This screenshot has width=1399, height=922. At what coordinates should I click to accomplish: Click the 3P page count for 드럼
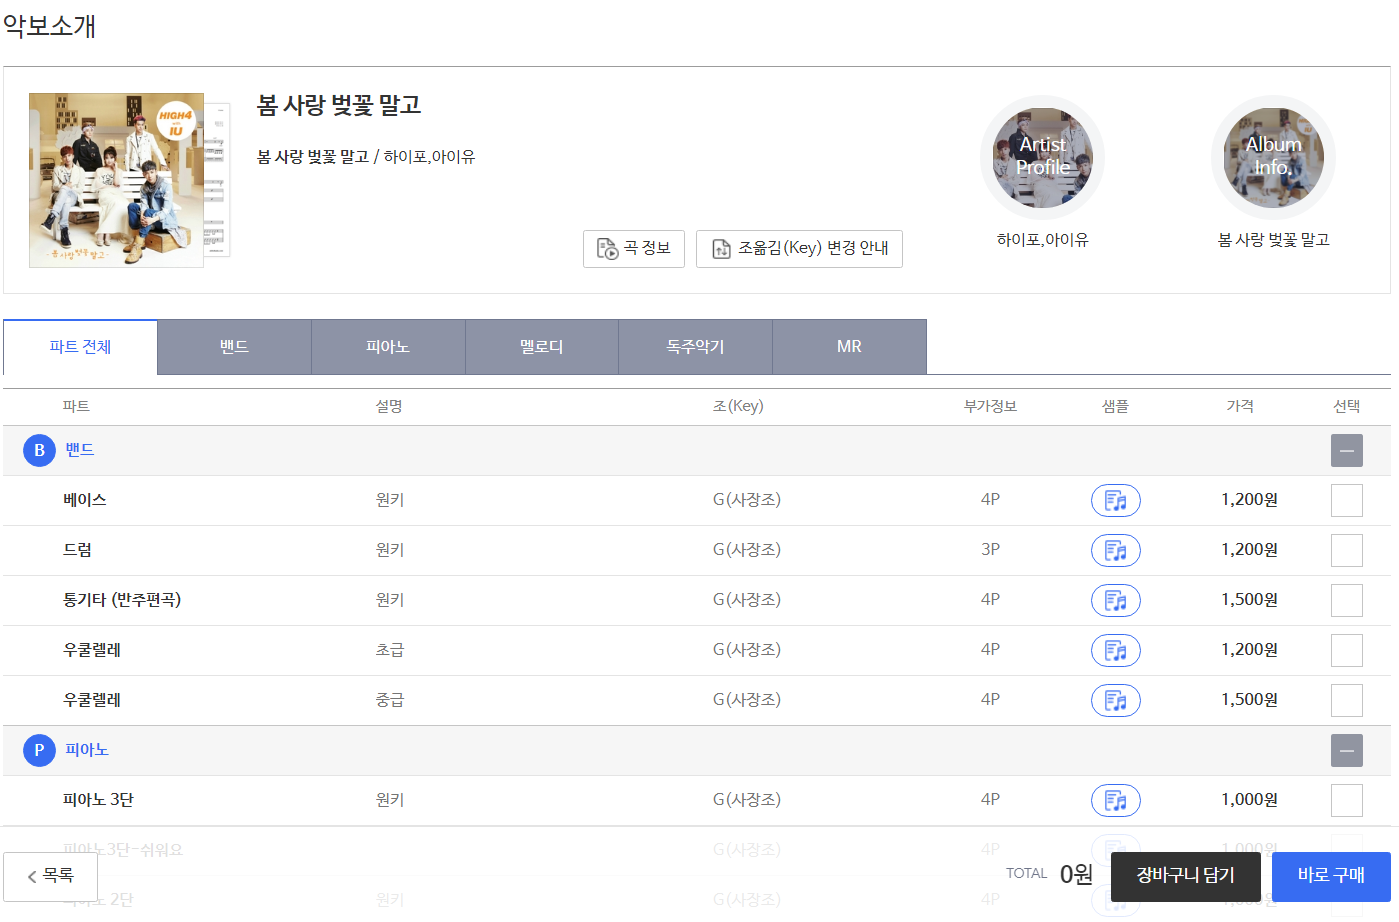point(990,550)
